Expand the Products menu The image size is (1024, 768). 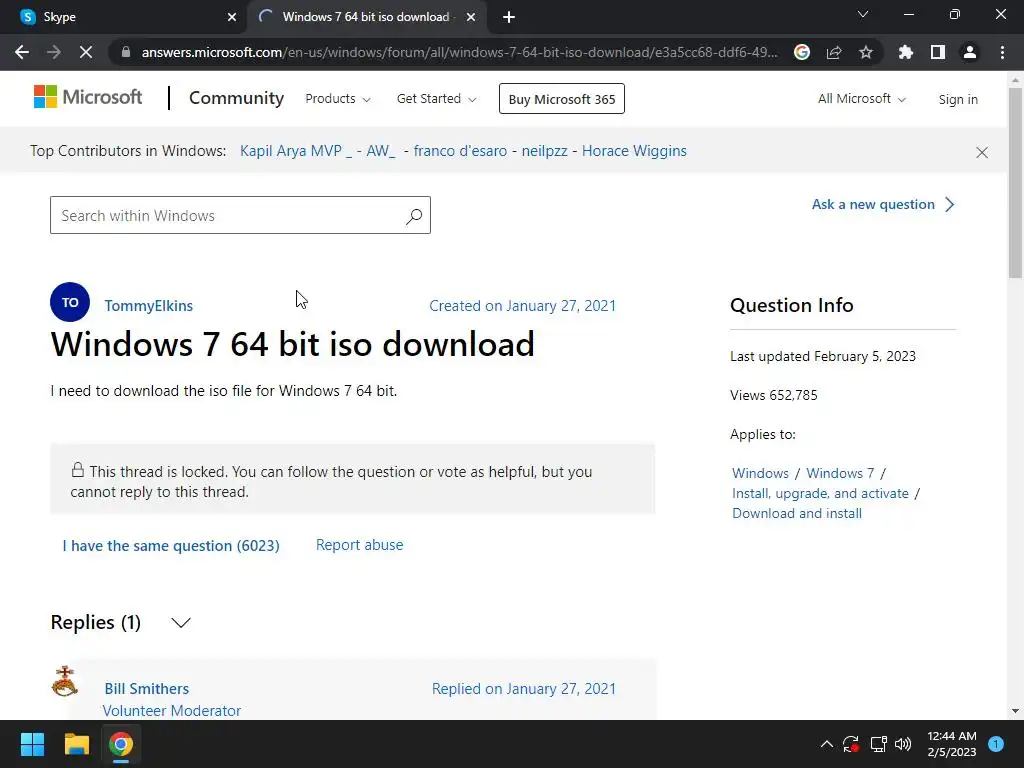338,99
